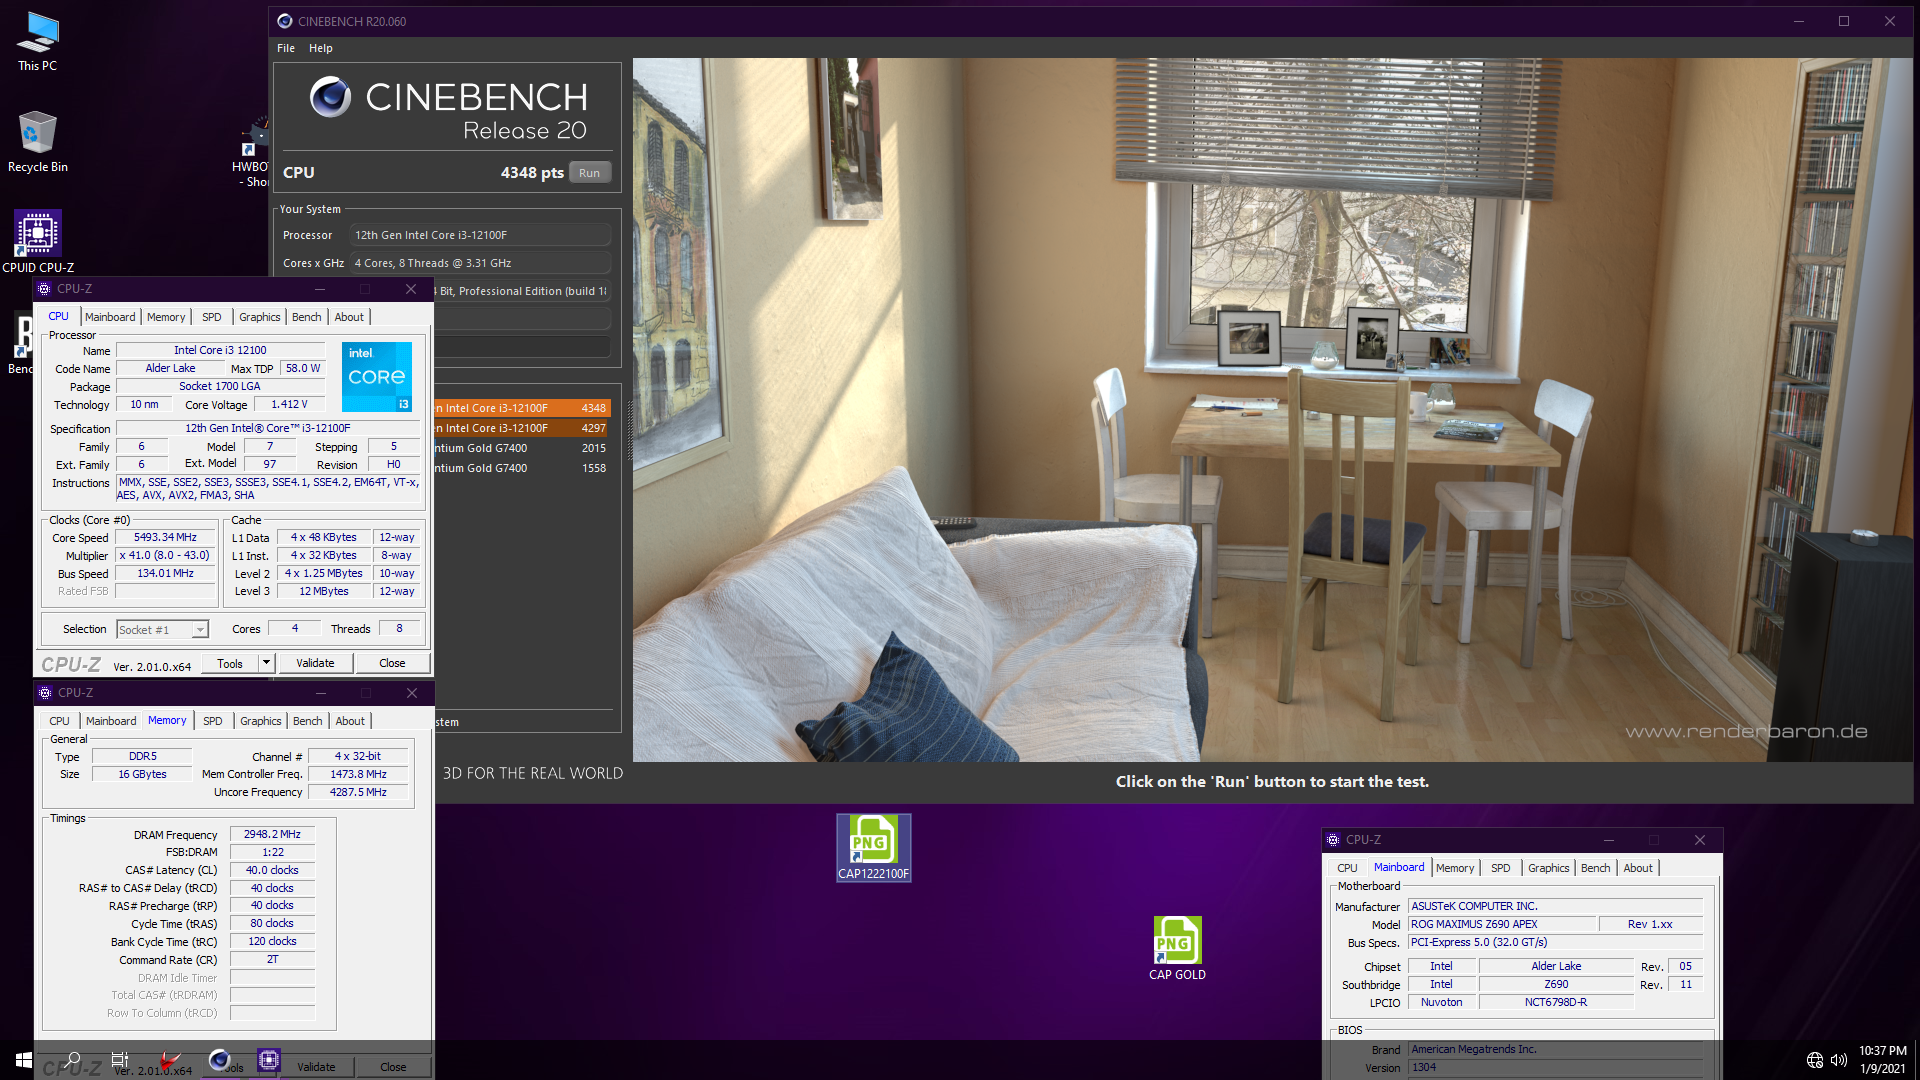Open Bench tab in CPU-Z Mainboard window
Viewport: 1920px width, 1080px height.
point(1596,868)
